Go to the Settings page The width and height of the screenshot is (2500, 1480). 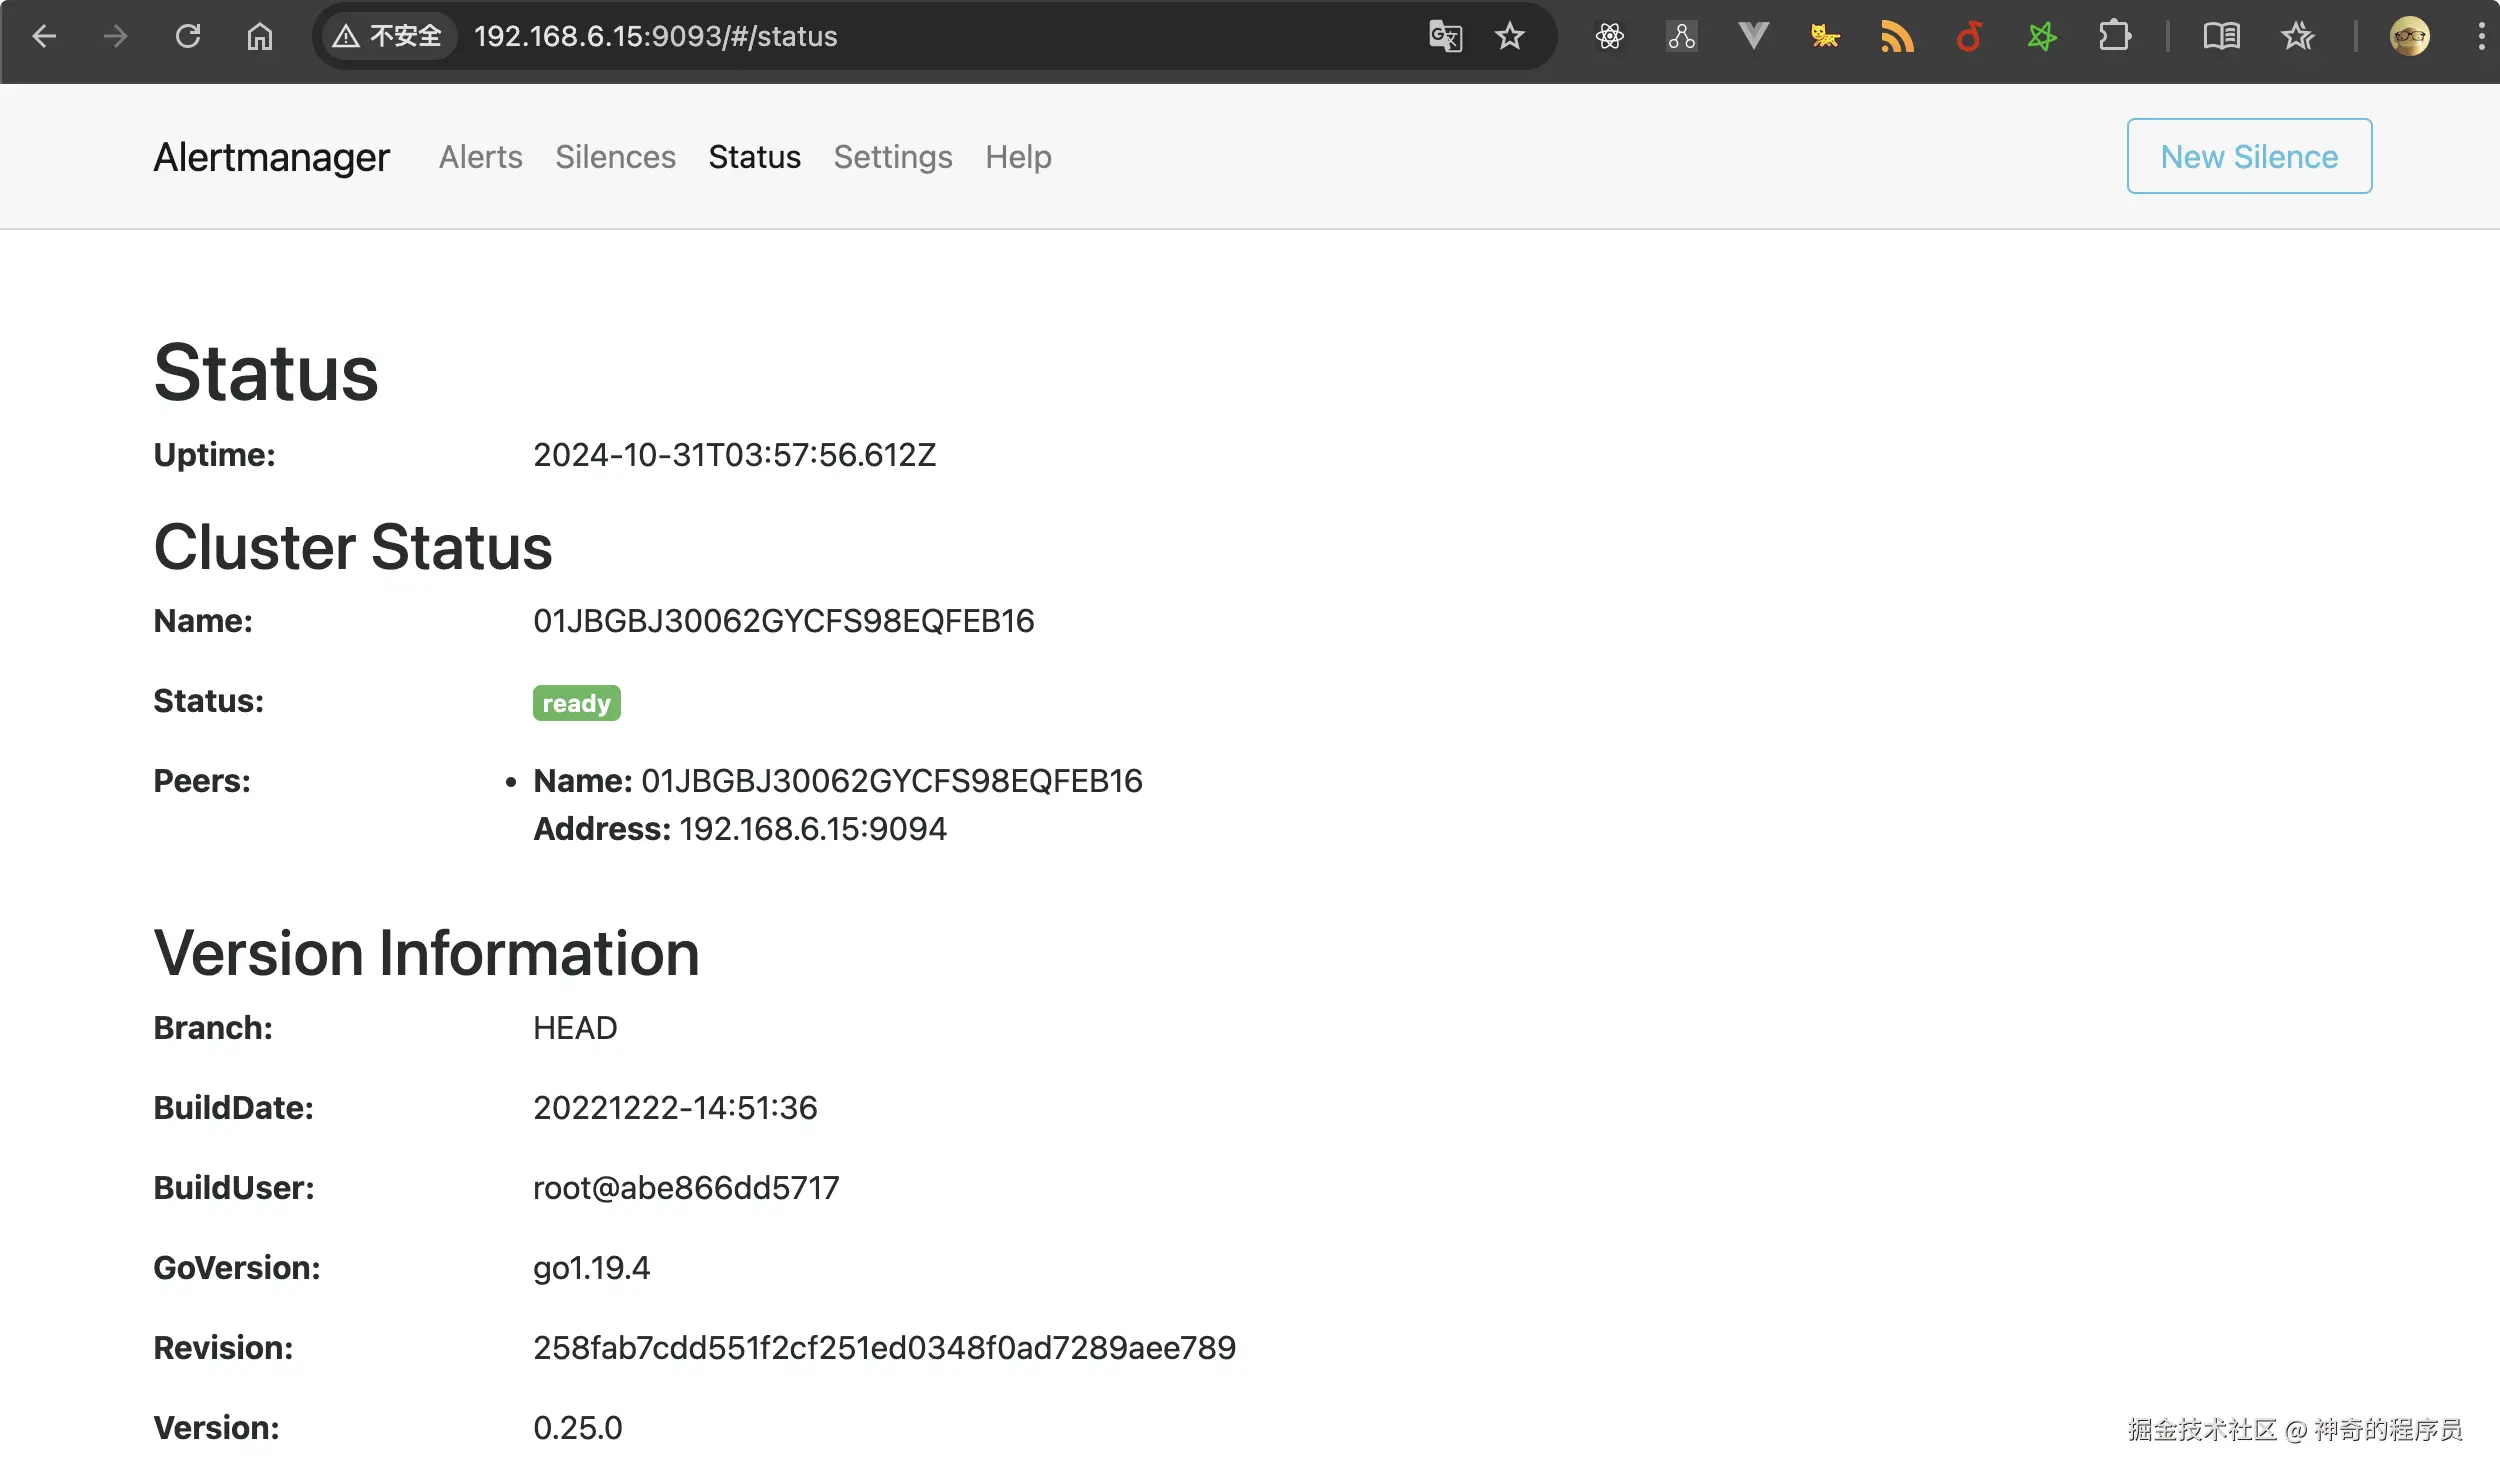click(x=892, y=157)
